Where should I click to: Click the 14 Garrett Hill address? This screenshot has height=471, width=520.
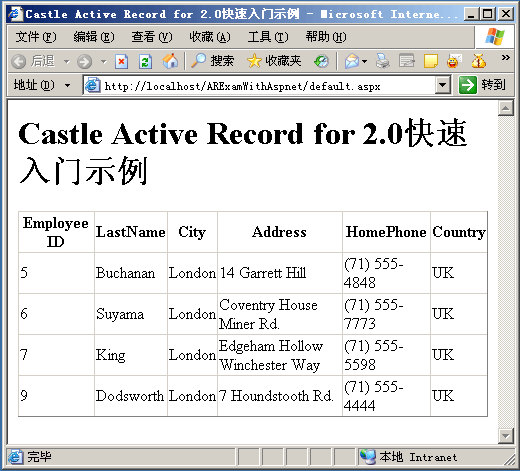(x=263, y=273)
